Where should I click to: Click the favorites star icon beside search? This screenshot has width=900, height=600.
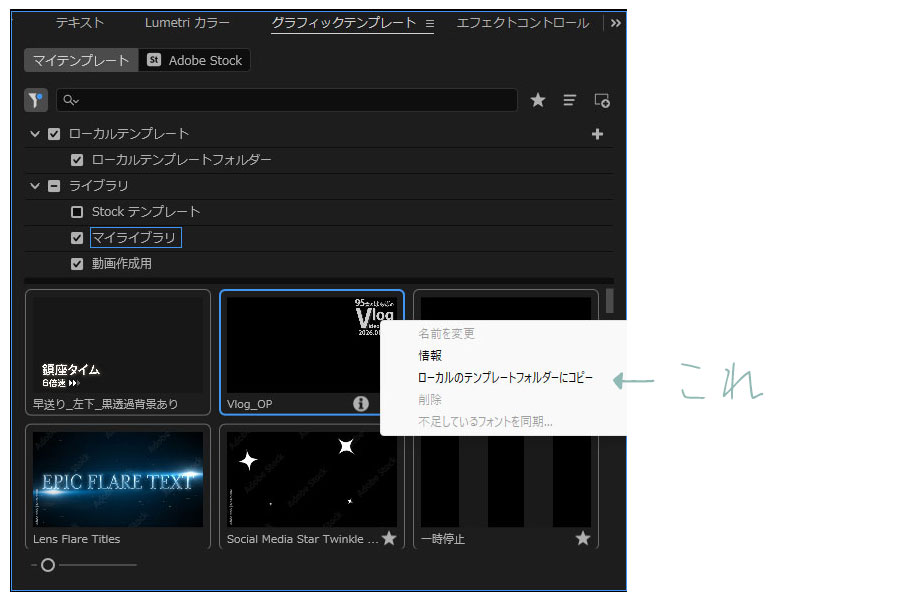pyautogui.click(x=538, y=100)
